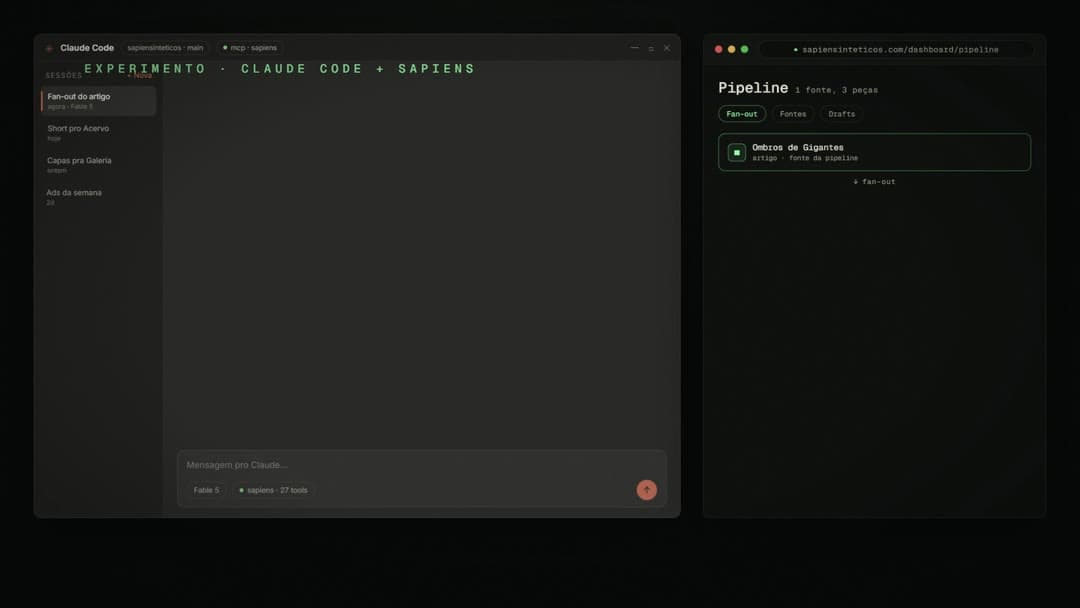Close the Claude Code window
Image resolution: width=1080 pixels, height=608 pixels.
pyautogui.click(x=667, y=48)
